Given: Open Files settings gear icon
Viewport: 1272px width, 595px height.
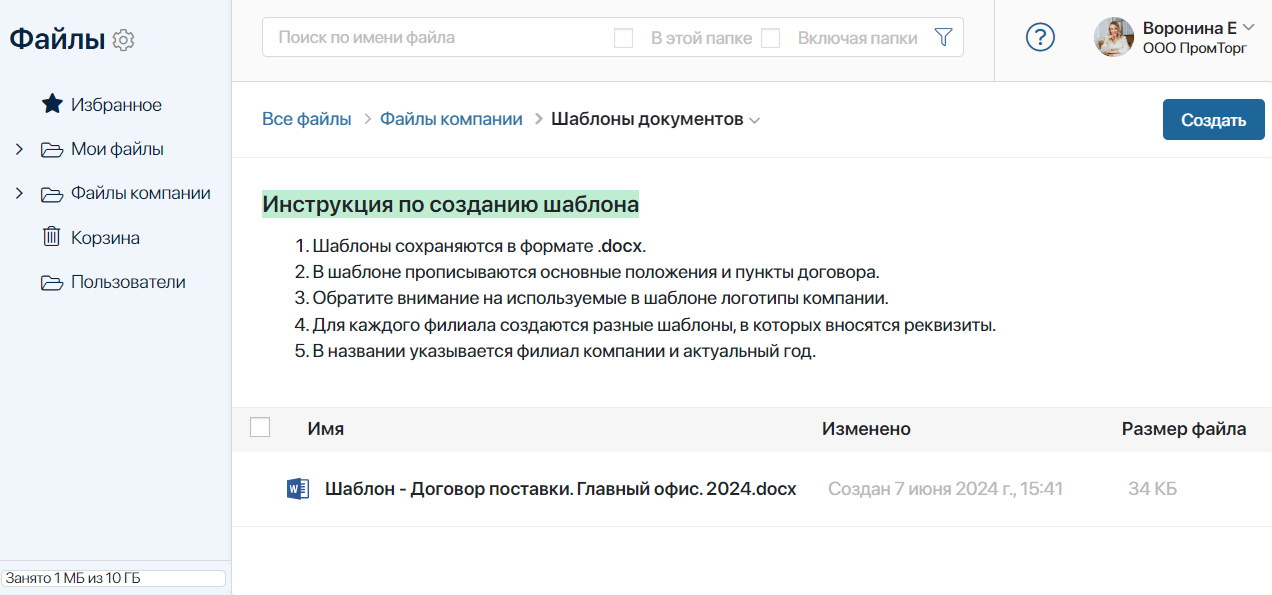Looking at the screenshot, I should [x=123, y=41].
